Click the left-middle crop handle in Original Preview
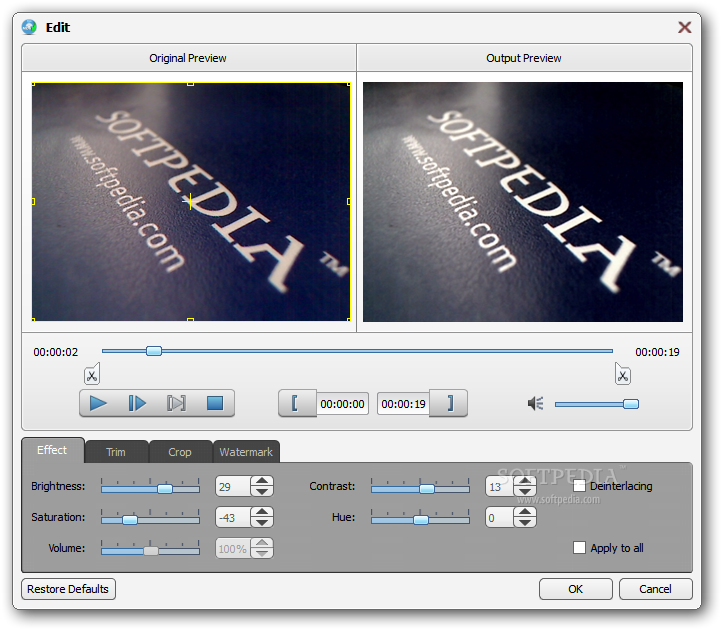Viewport: 722px width, 630px height. (x=33, y=202)
